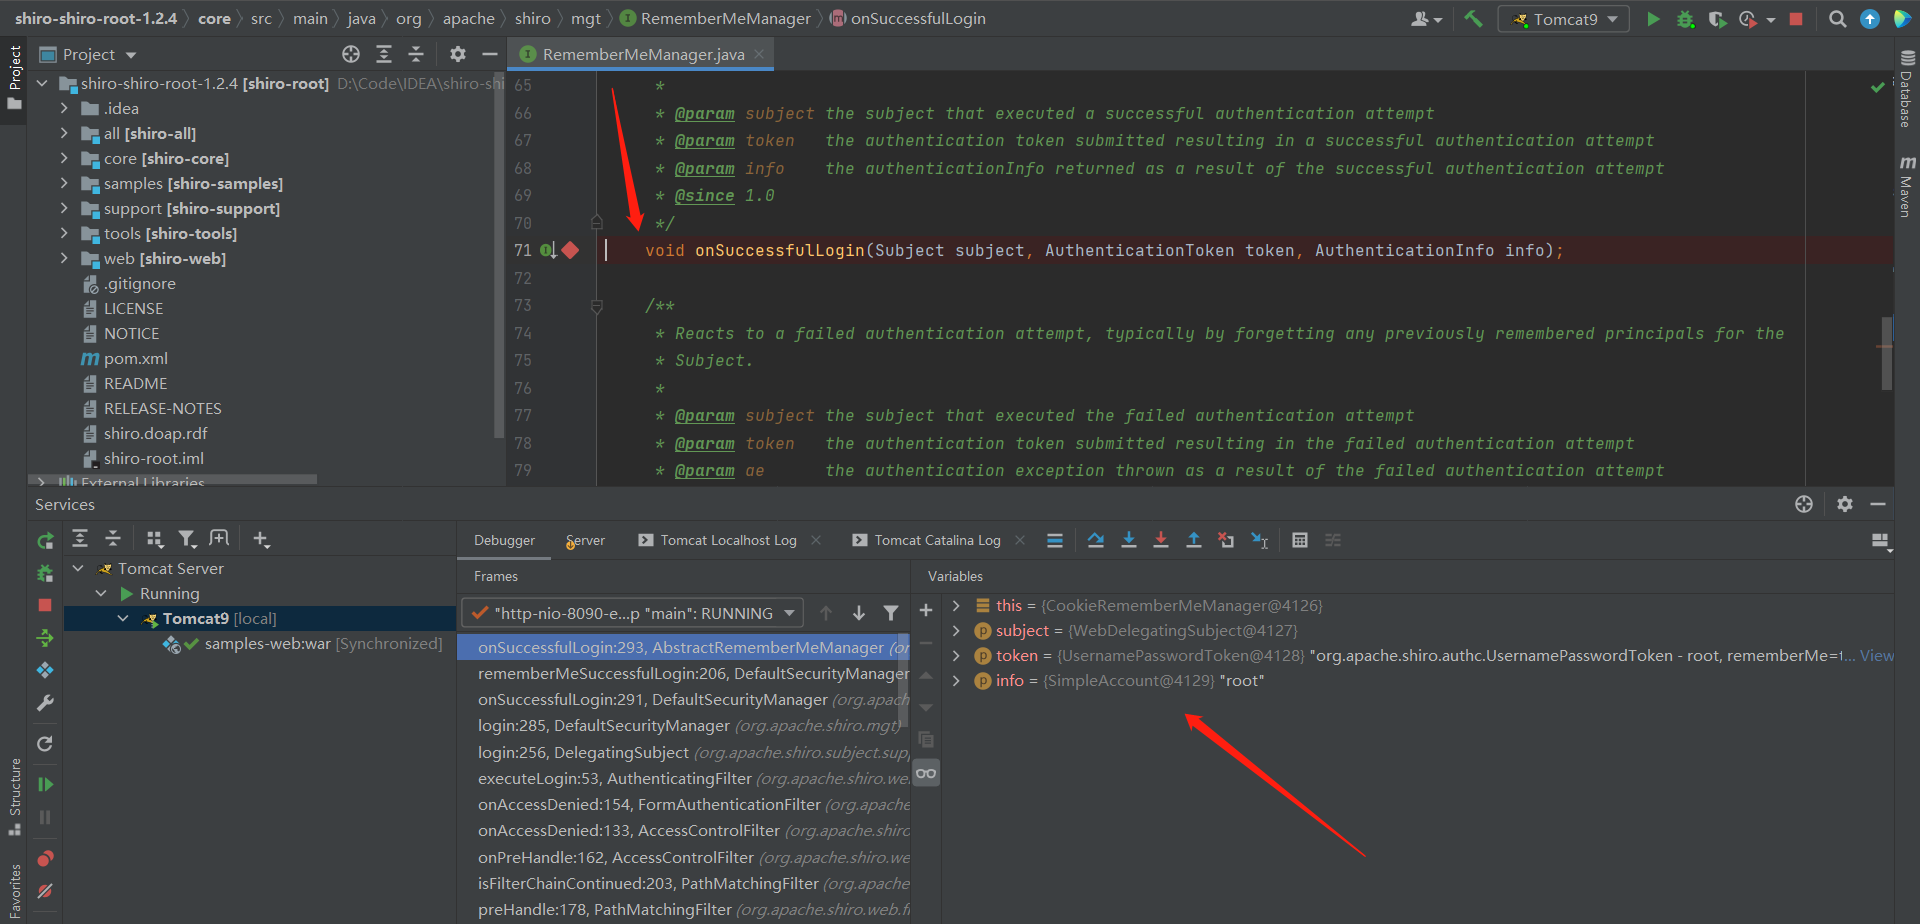Toggle the breakpoint on line 71

pos(570,250)
